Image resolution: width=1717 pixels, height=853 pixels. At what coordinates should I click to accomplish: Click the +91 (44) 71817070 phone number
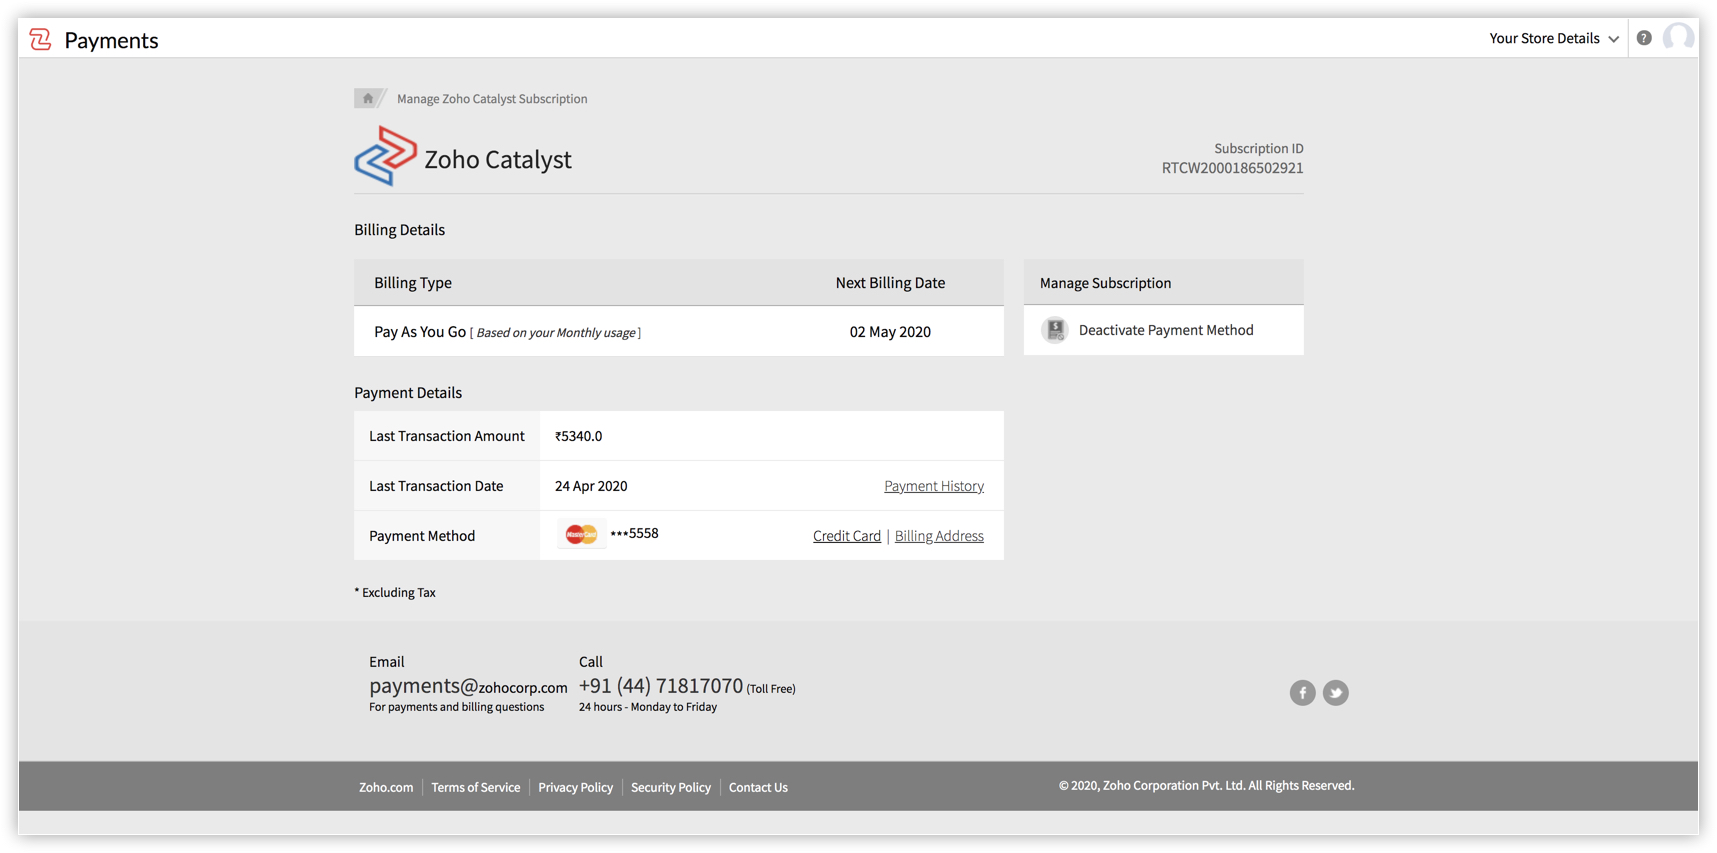pos(661,686)
